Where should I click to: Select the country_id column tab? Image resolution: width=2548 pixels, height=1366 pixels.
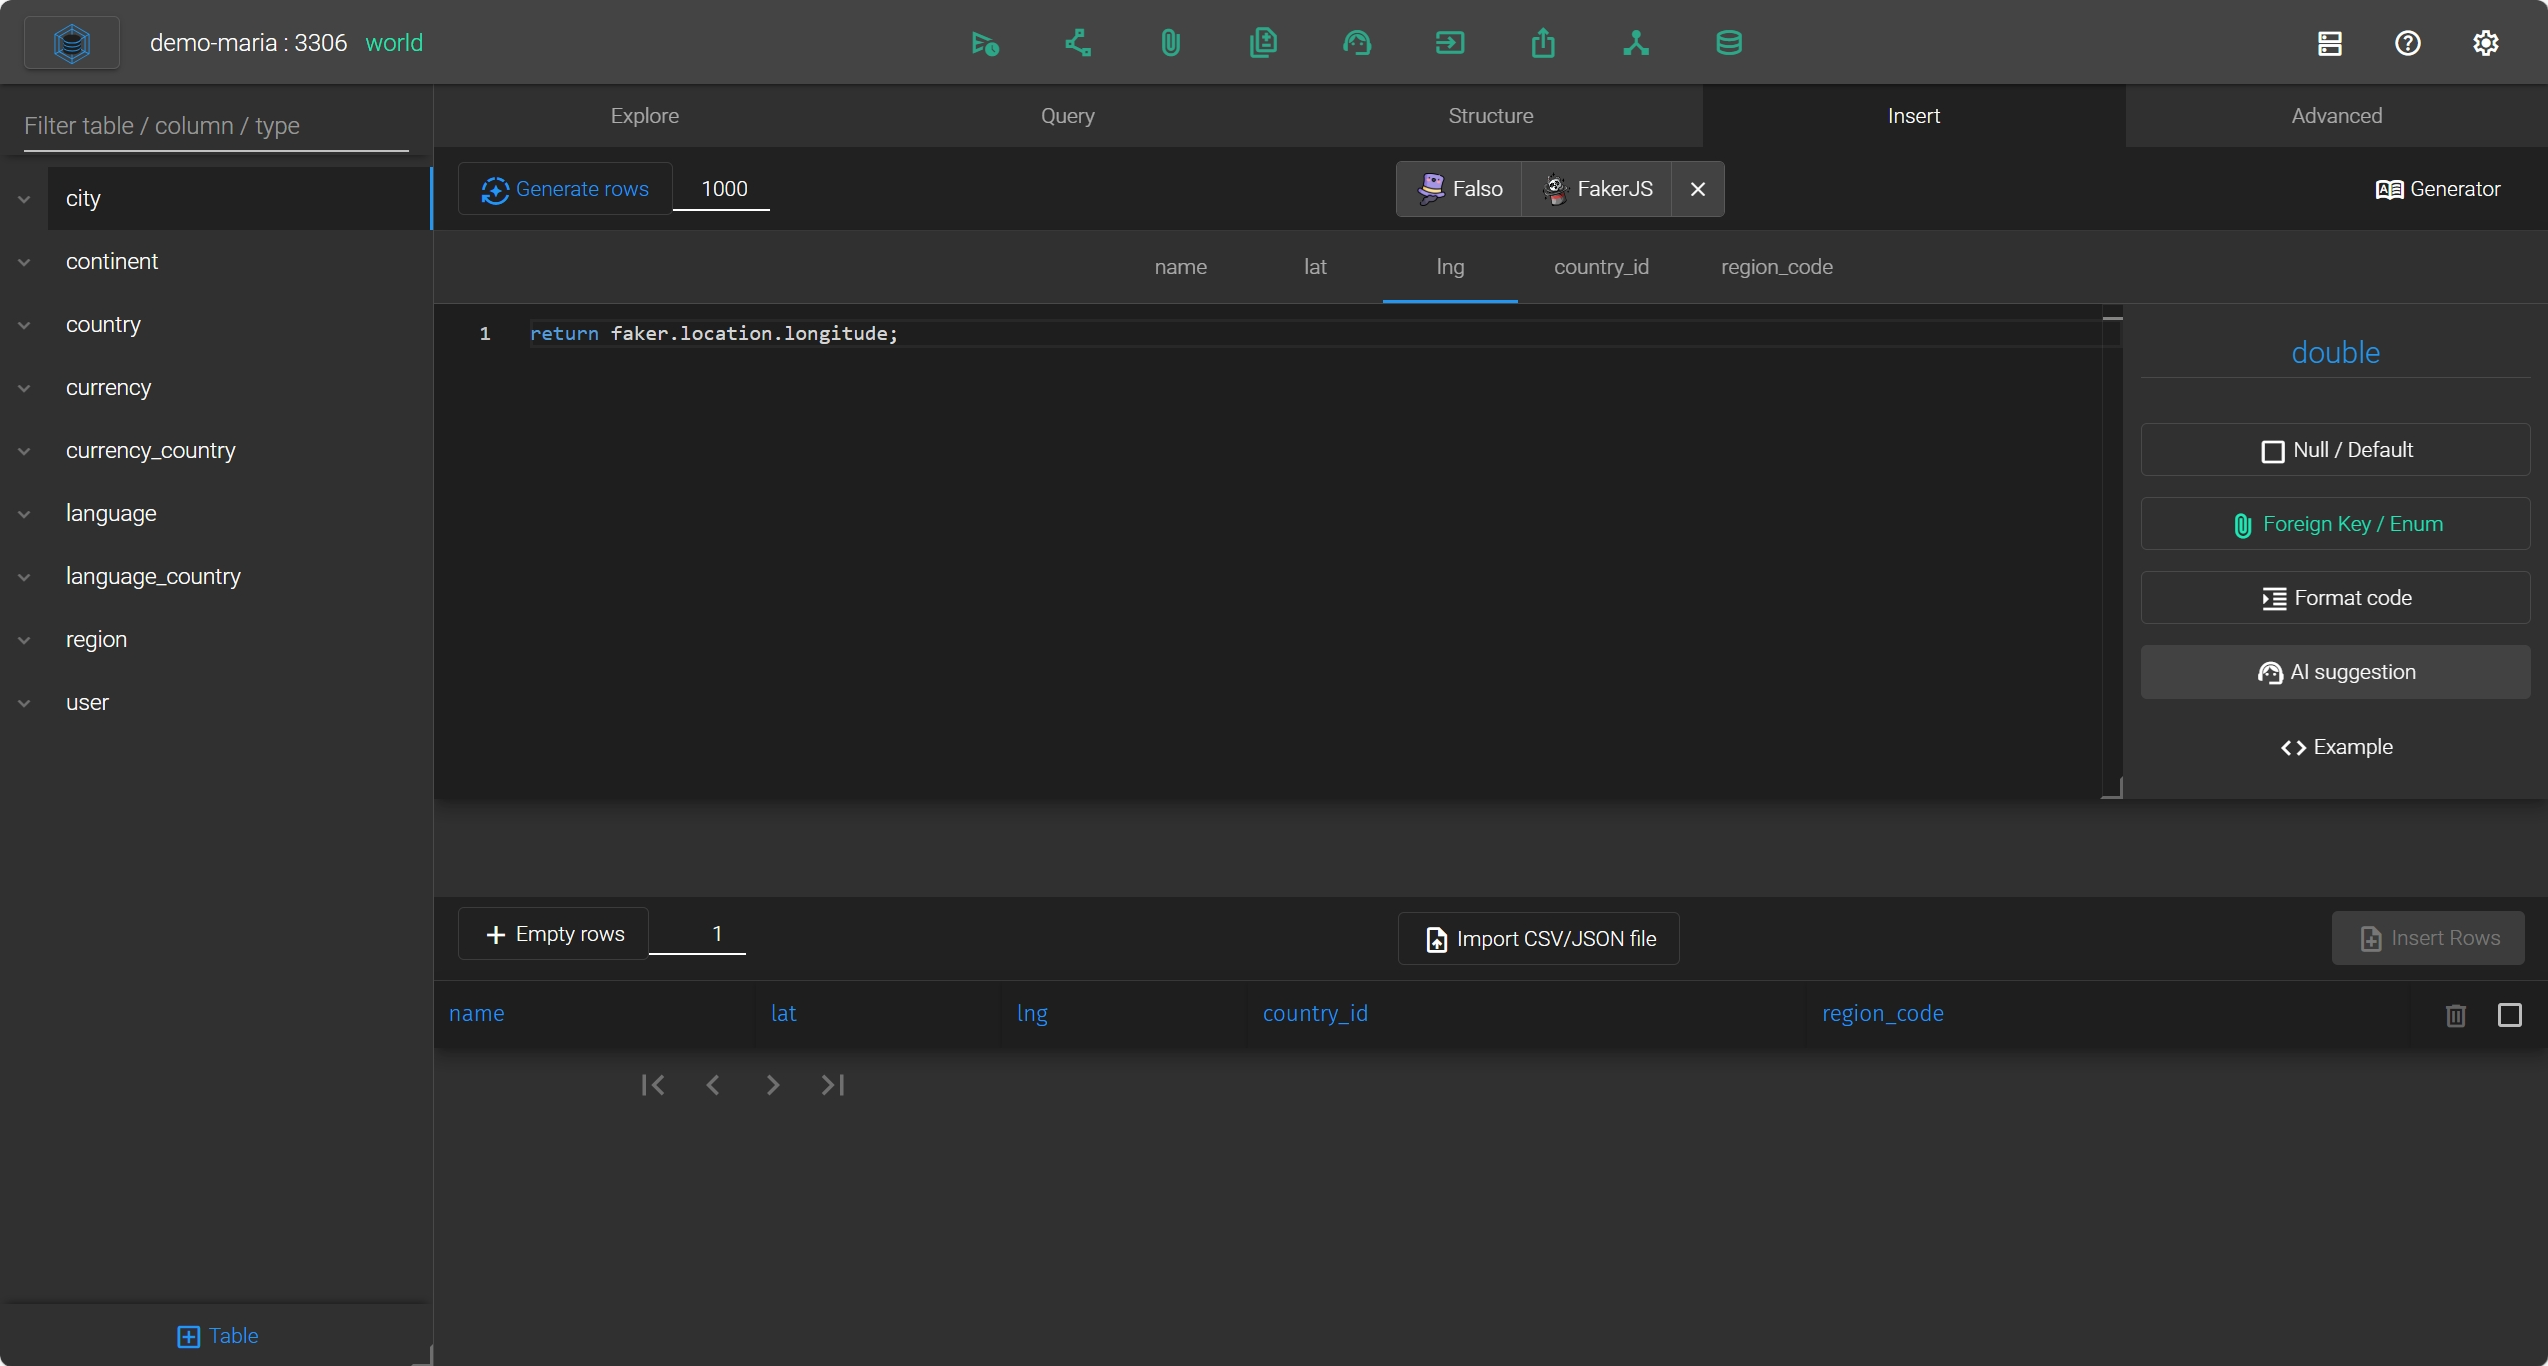pyautogui.click(x=1600, y=267)
